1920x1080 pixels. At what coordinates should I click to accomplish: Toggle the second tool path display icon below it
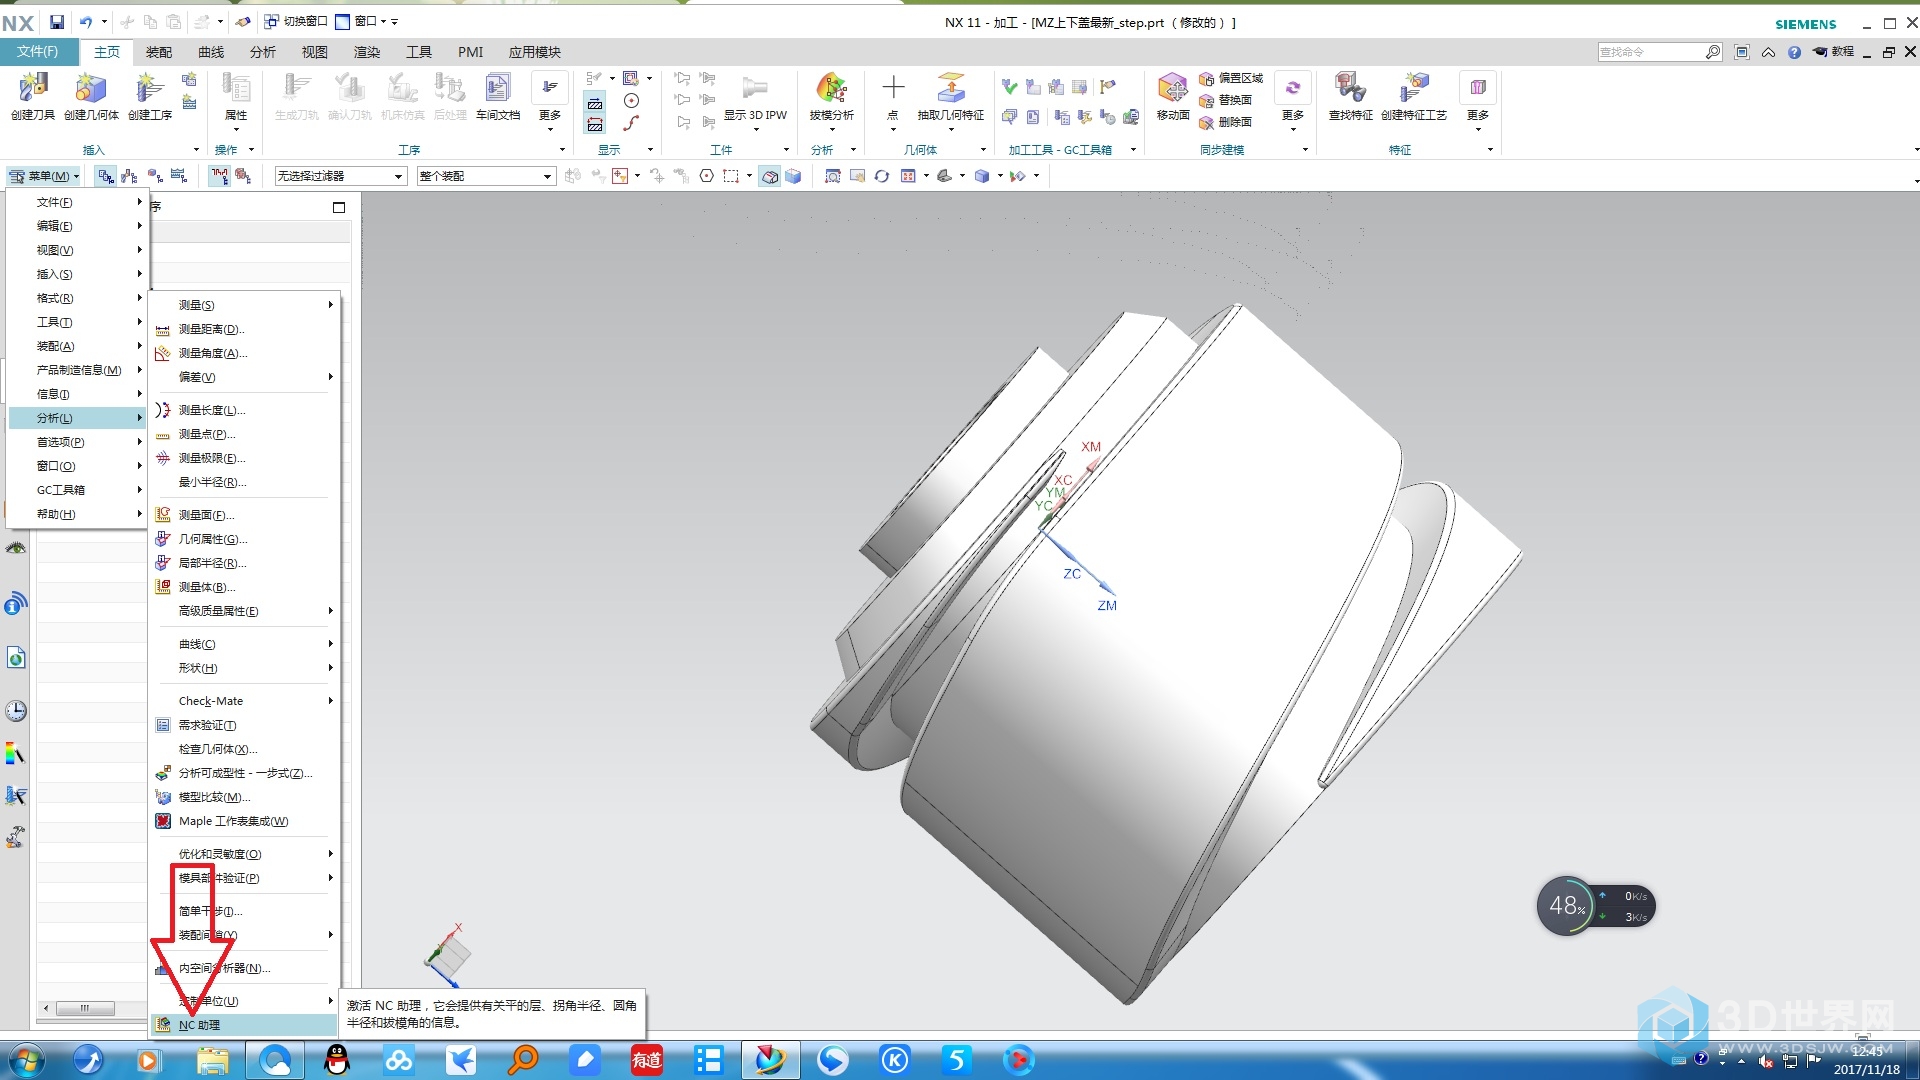coord(595,125)
